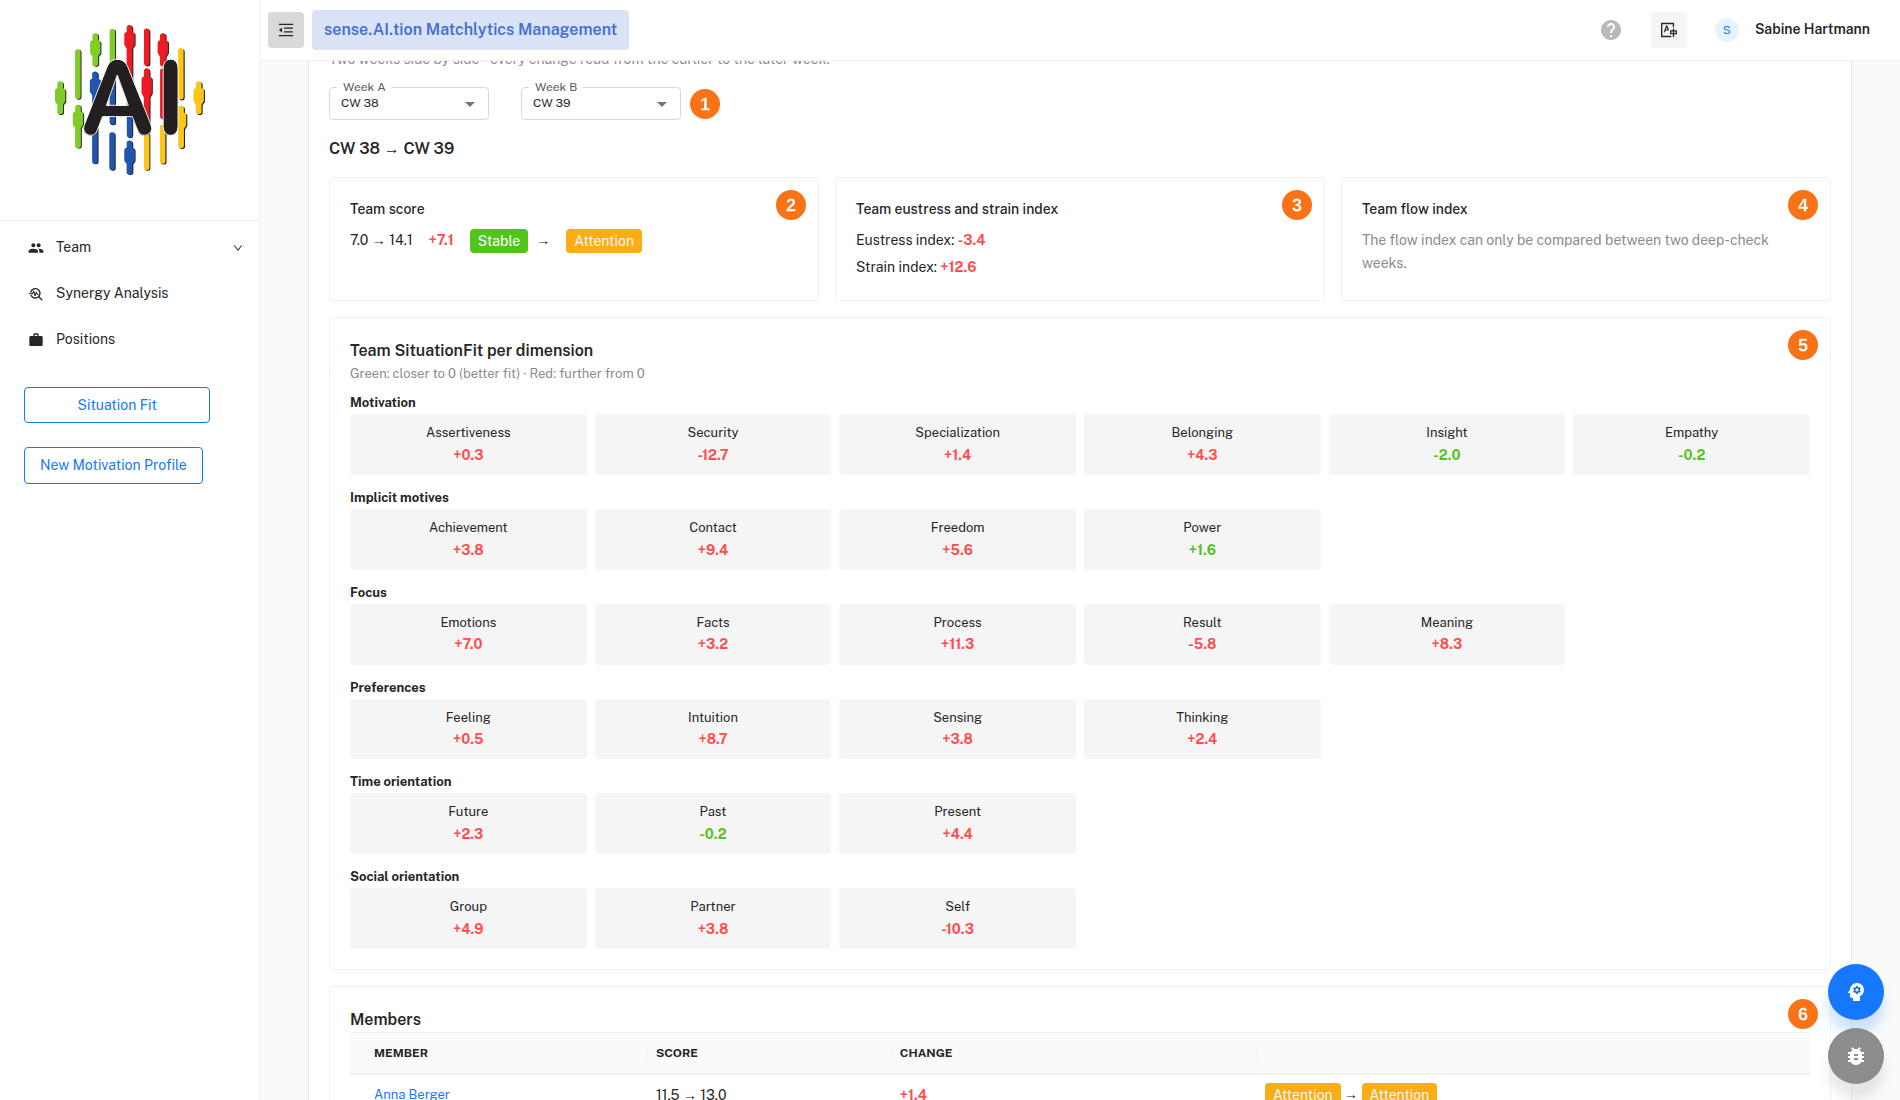1900x1100 pixels.
Task: Open Team menu item
Action: tap(130, 247)
